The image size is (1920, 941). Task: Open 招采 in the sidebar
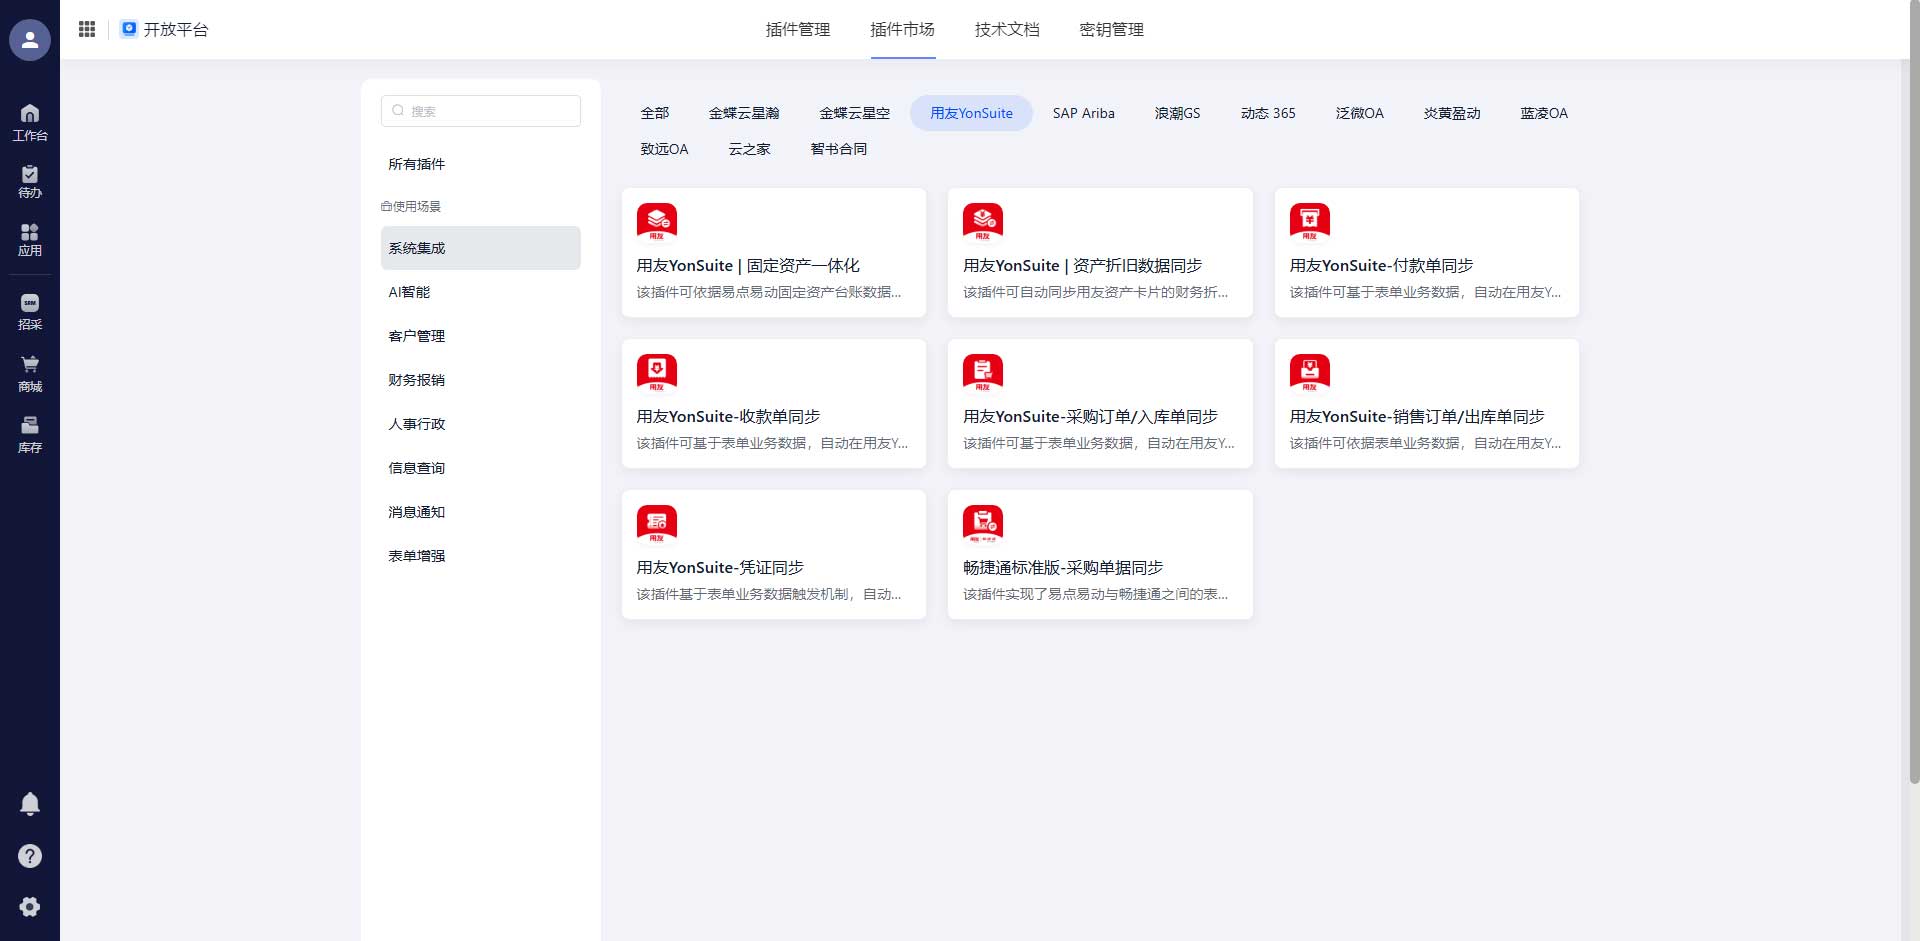point(30,312)
